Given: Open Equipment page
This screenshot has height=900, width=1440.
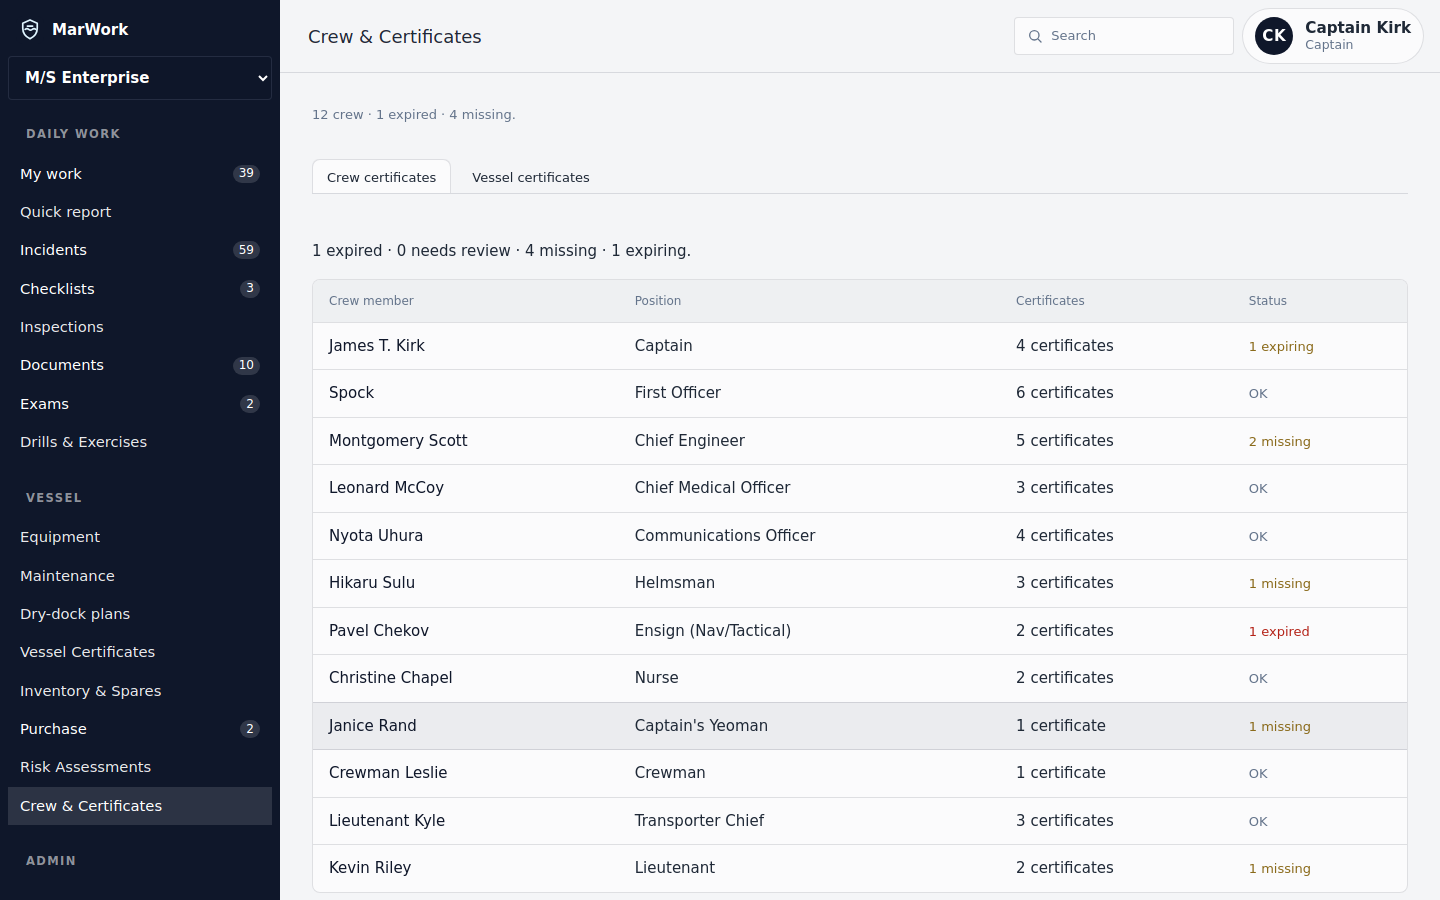Looking at the screenshot, I should (140, 537).
